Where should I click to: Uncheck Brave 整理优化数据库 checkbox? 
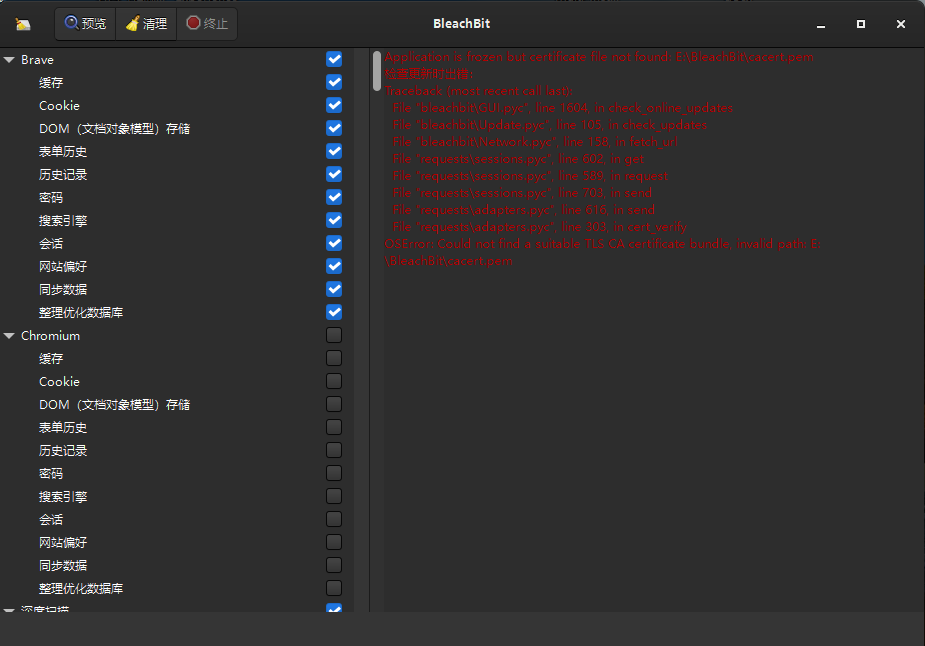334,312
